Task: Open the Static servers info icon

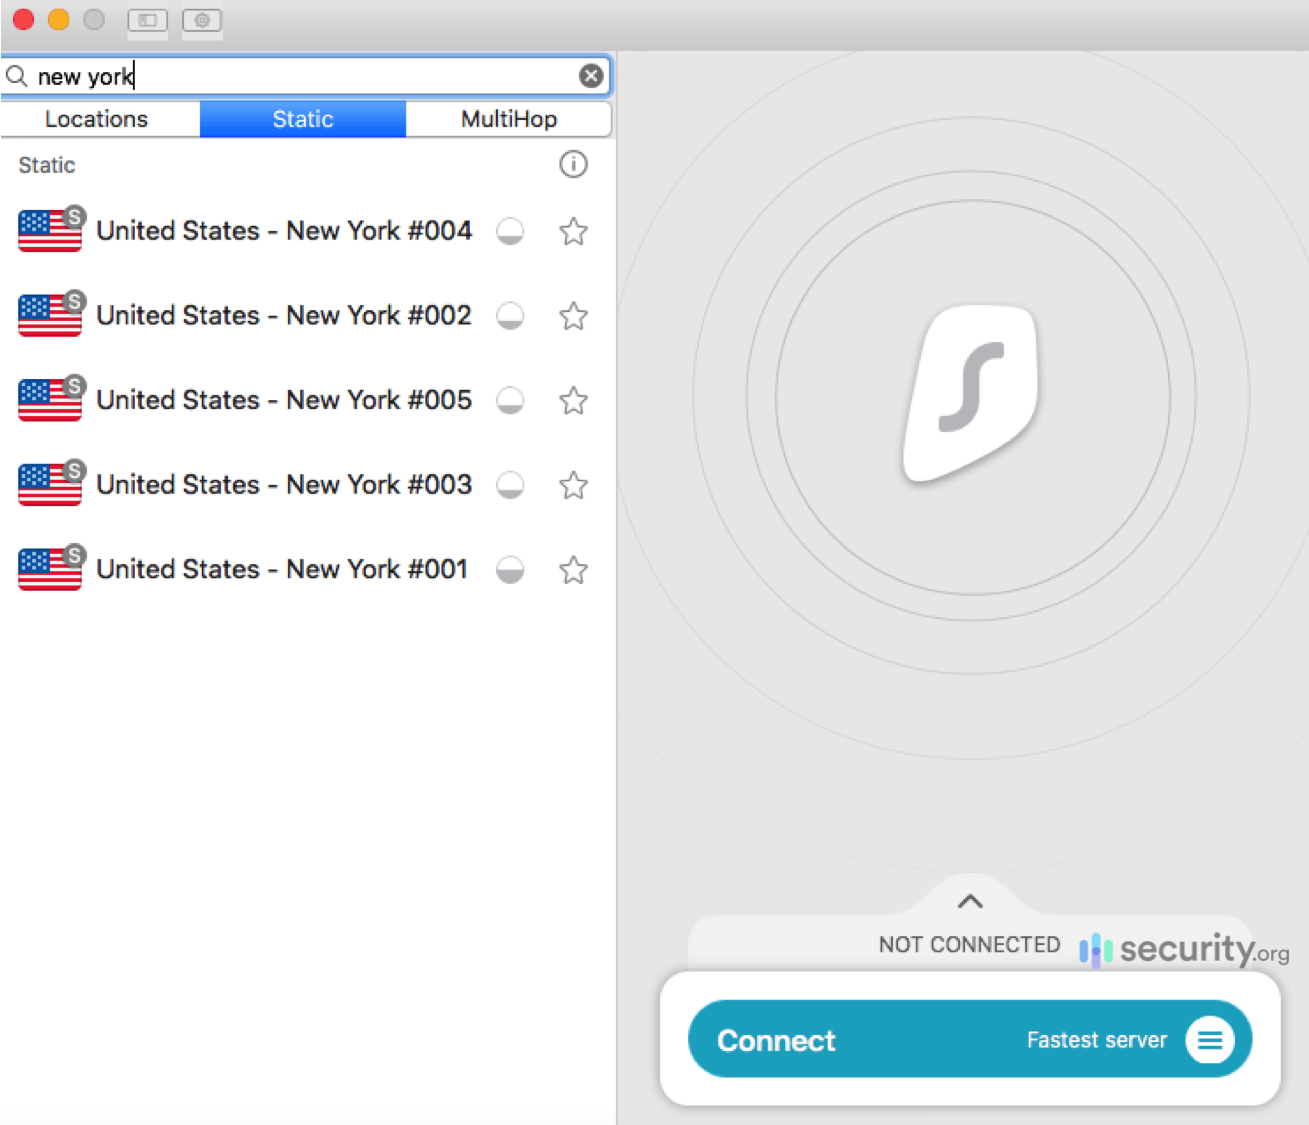Action: 573,165
